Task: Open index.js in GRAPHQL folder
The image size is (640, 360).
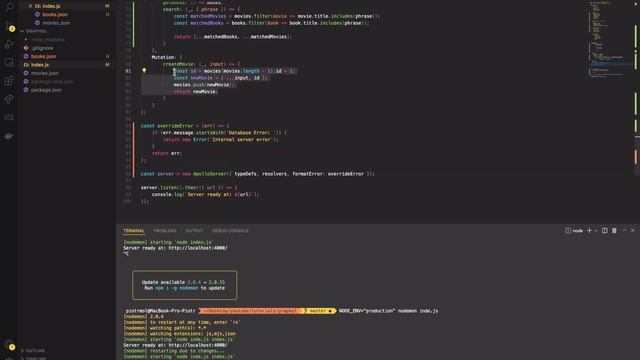Action: (x=40, y=65)
